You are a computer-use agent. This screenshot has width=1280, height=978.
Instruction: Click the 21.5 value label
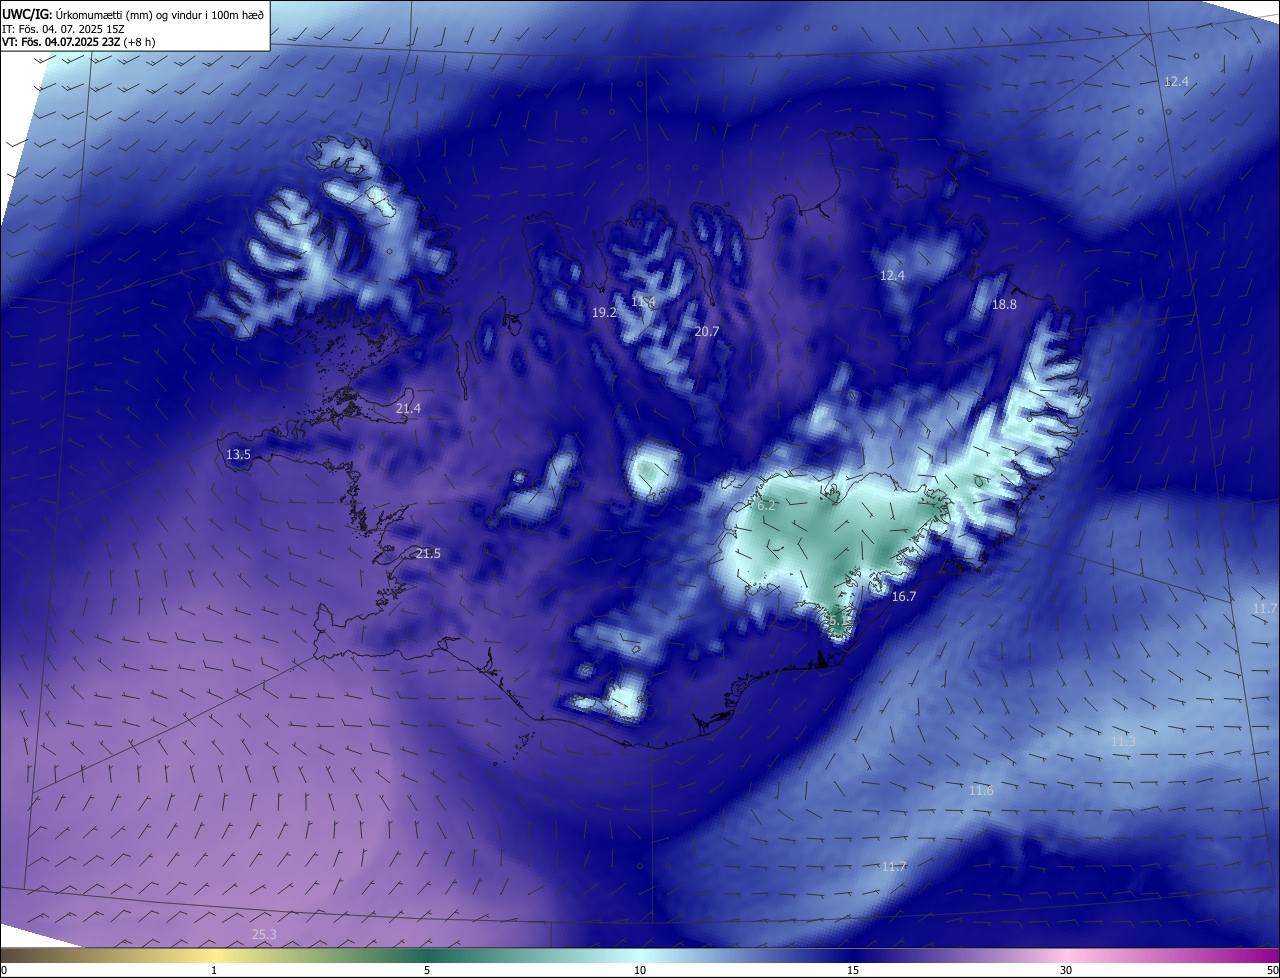point(428,554)
